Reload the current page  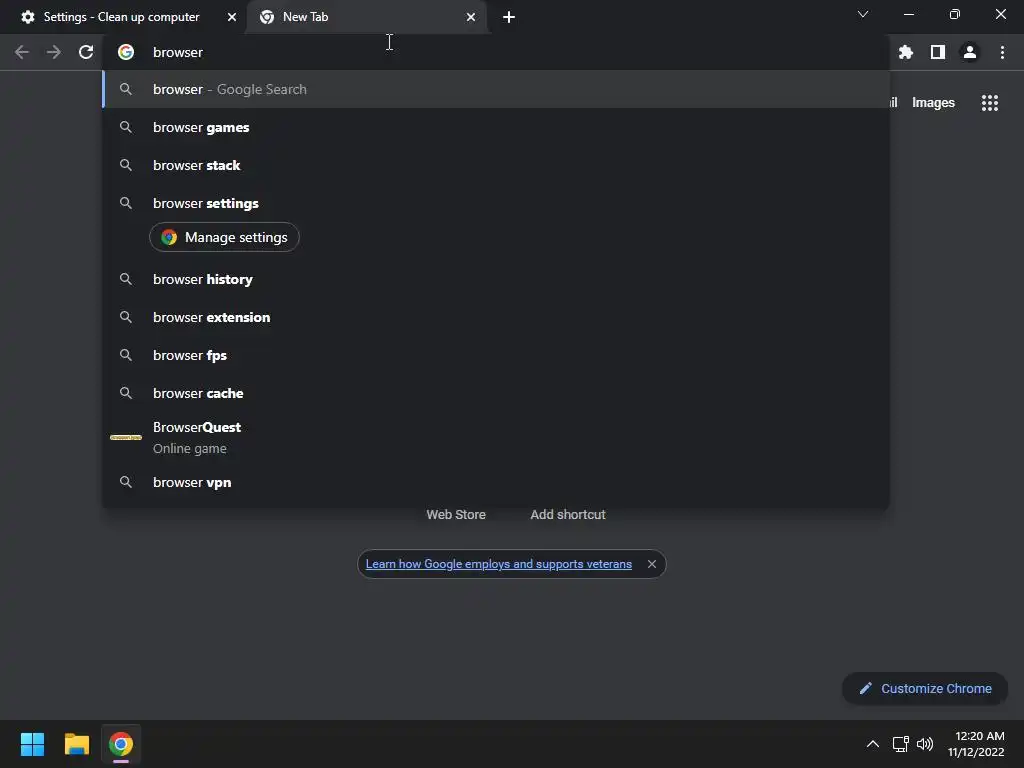coord(86,52)
